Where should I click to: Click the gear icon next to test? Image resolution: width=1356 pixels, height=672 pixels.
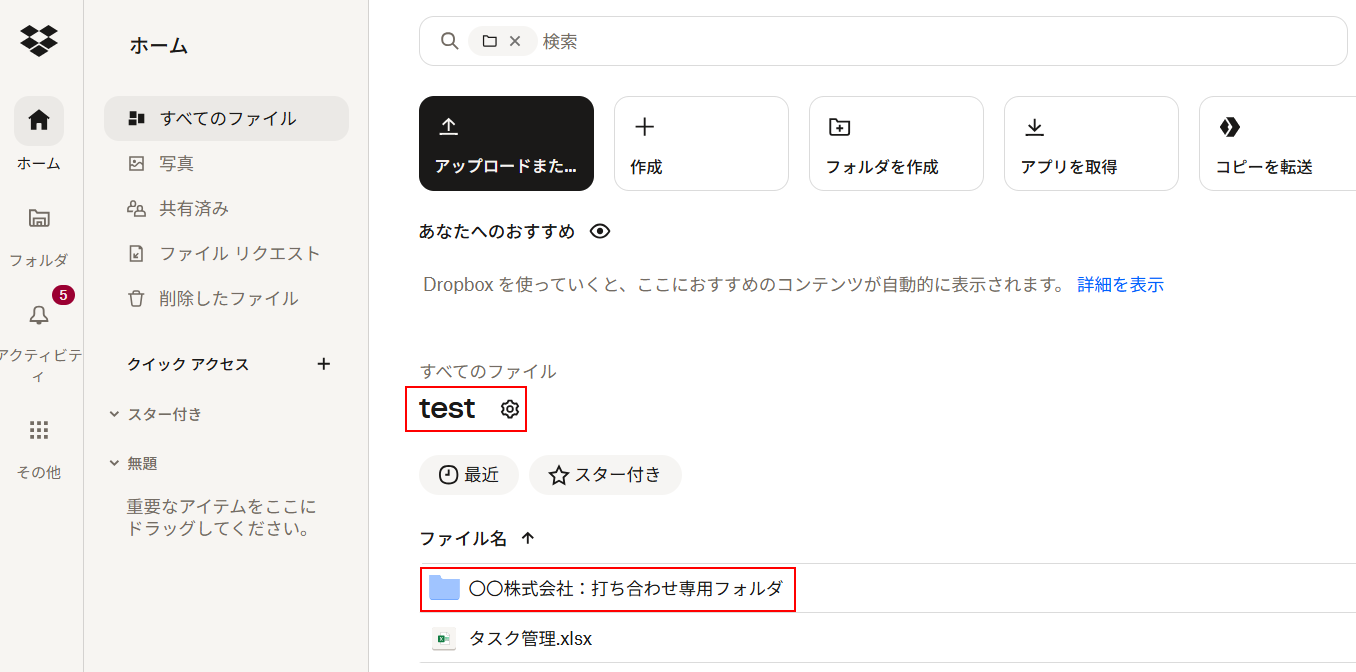click(x=510, y=409)
